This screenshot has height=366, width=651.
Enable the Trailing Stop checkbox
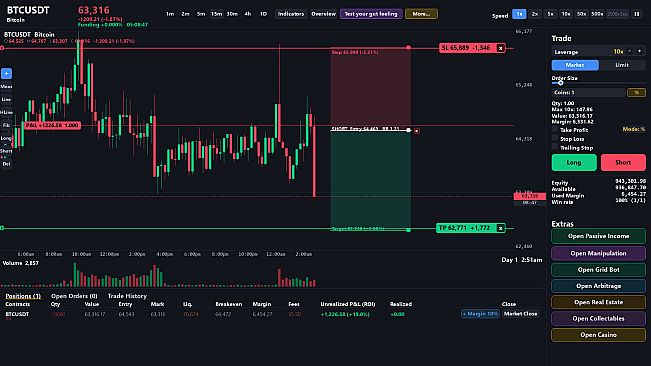(x=555, y=147)
